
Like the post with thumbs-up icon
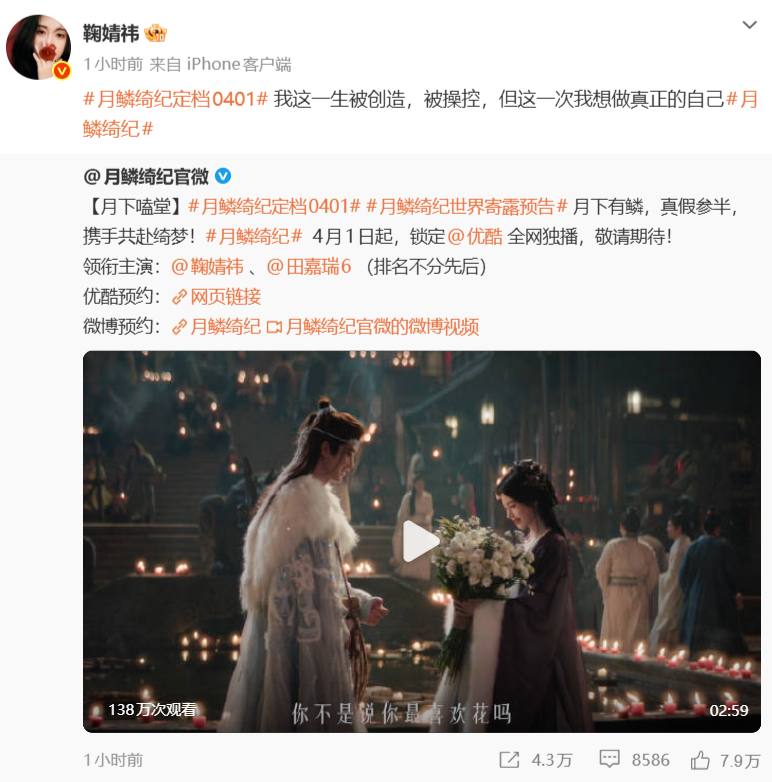coord(700,760)
